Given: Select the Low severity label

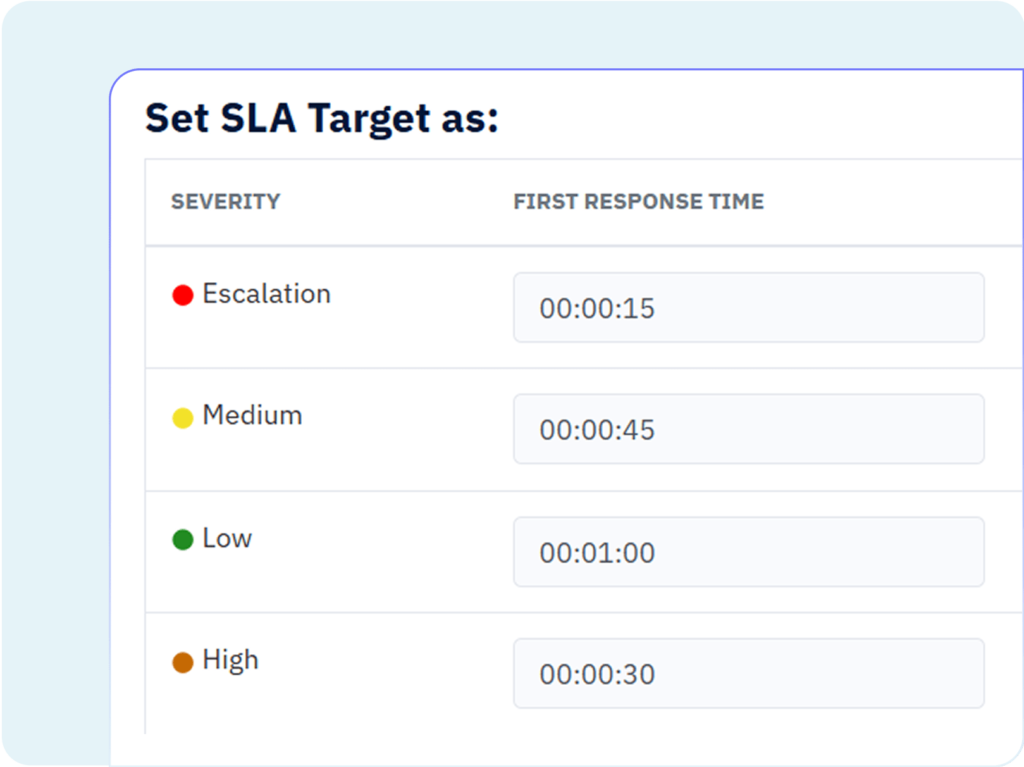Looking at the screenshot, I should [x=227, y=539].
